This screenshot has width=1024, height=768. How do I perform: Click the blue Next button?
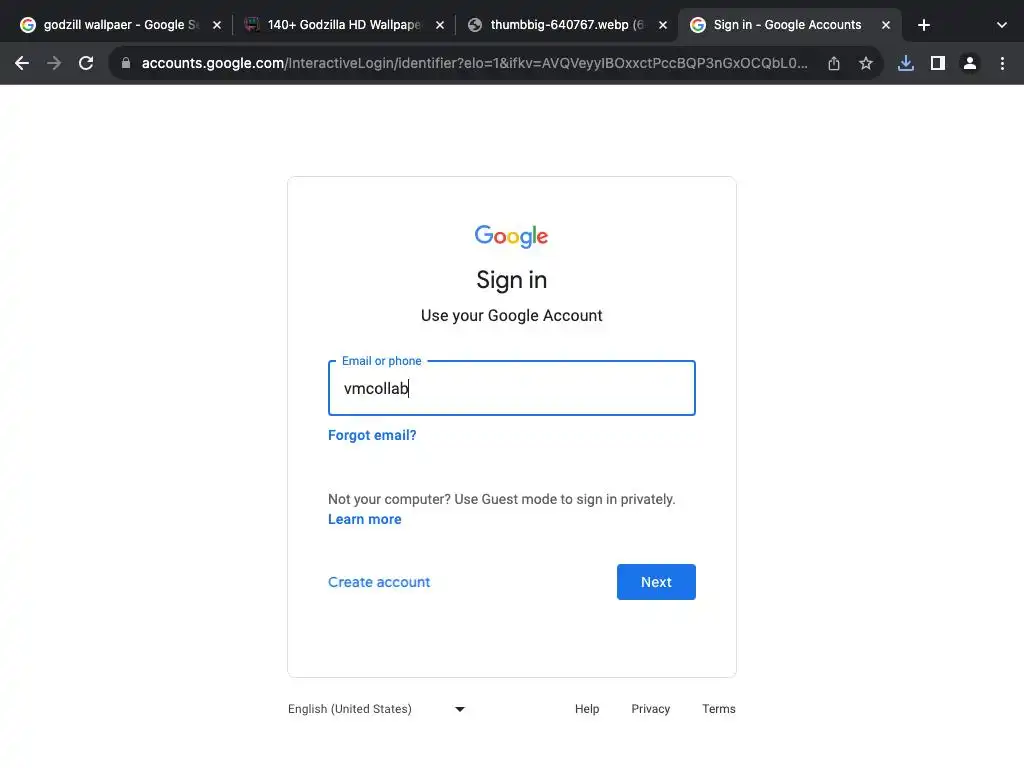pyautogui.click(x=656, y=582)
